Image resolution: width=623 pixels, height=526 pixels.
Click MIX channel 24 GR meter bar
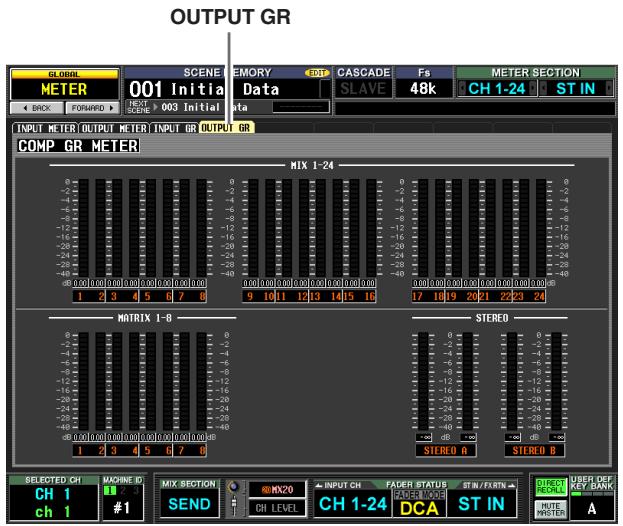pos(541,228)
